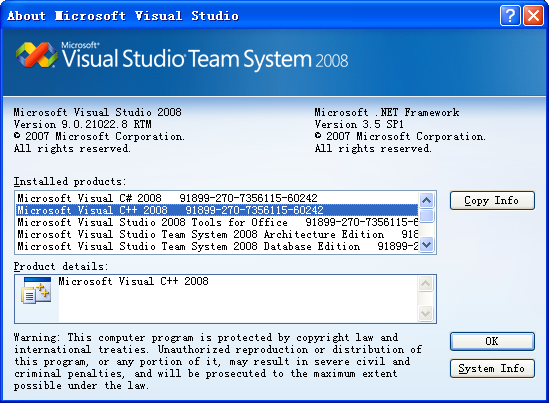
Task: Click the Visual C++ product details icon
Action: pos(36,290)
